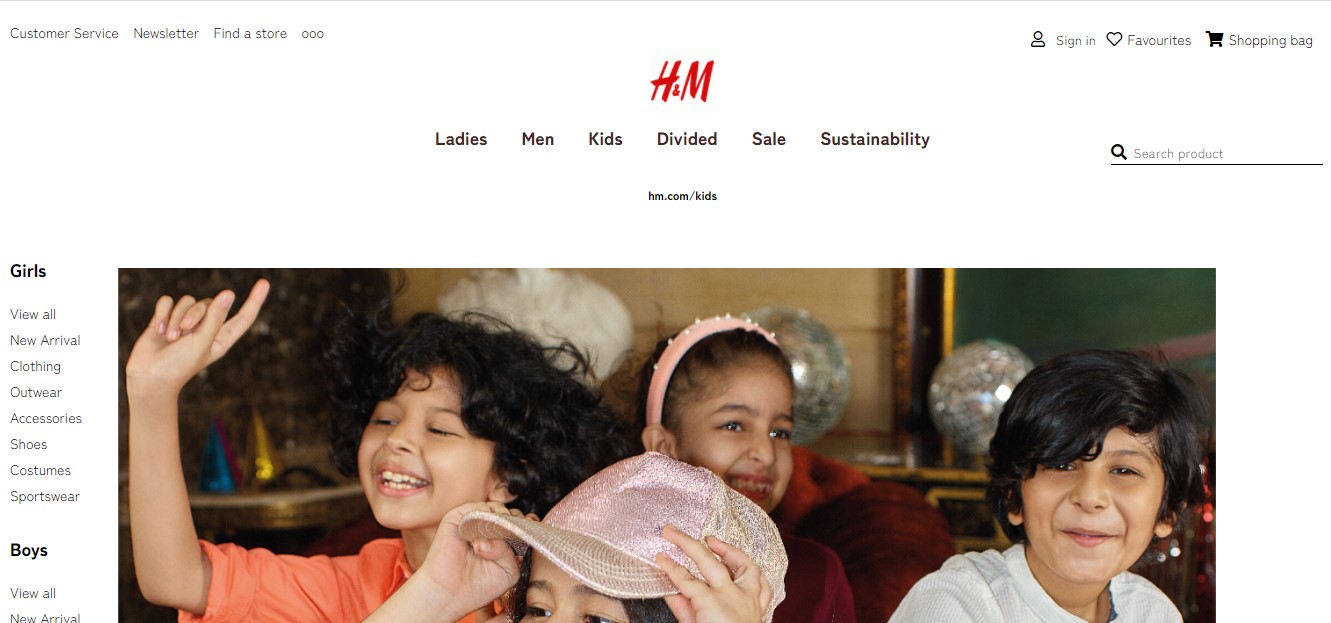Open the Newsletter link
Image resolution: width=1331 pixels, height=623 pixels.
tap(166, 33)
